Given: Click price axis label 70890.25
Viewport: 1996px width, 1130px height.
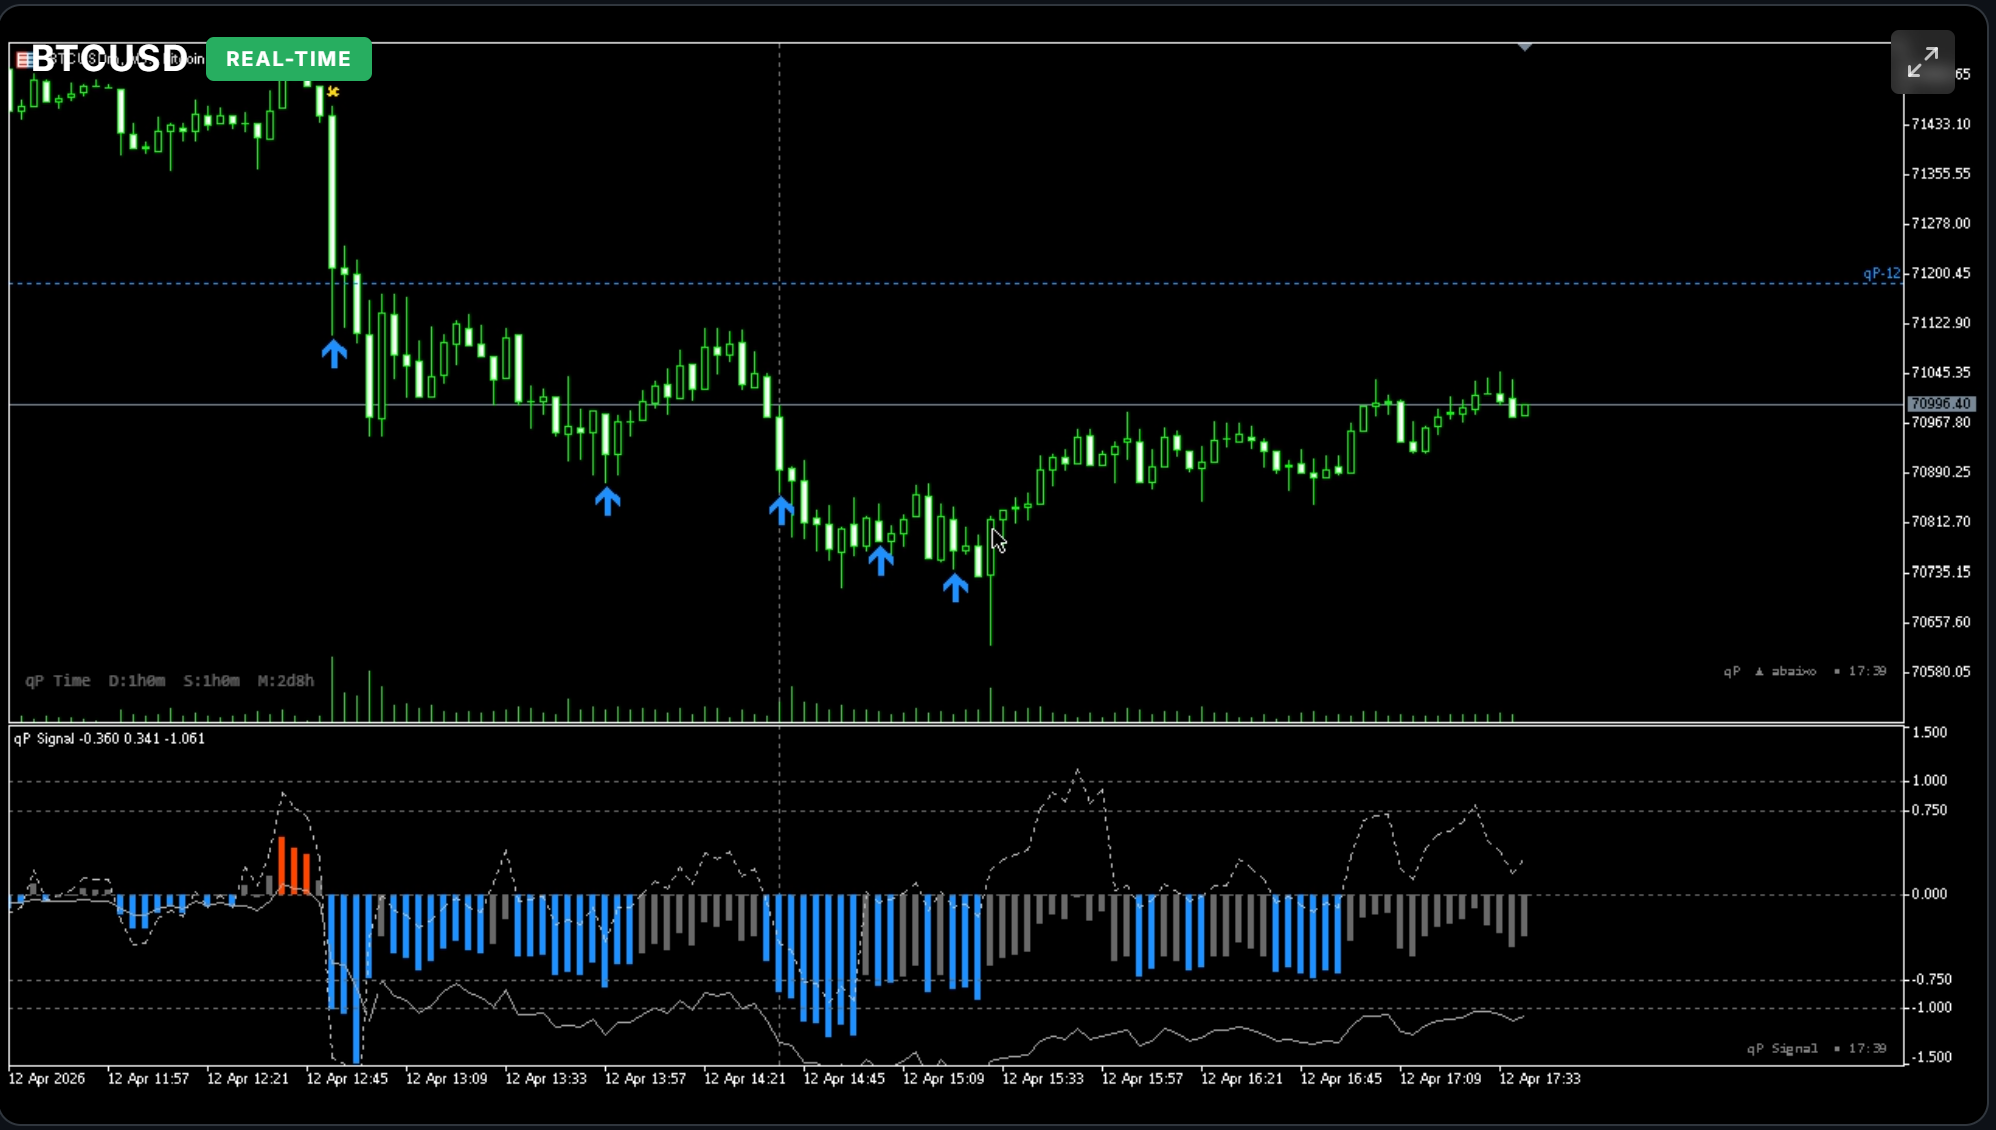Looking at the screenshot, I should pyautogui.click(x=1940, y=472).
